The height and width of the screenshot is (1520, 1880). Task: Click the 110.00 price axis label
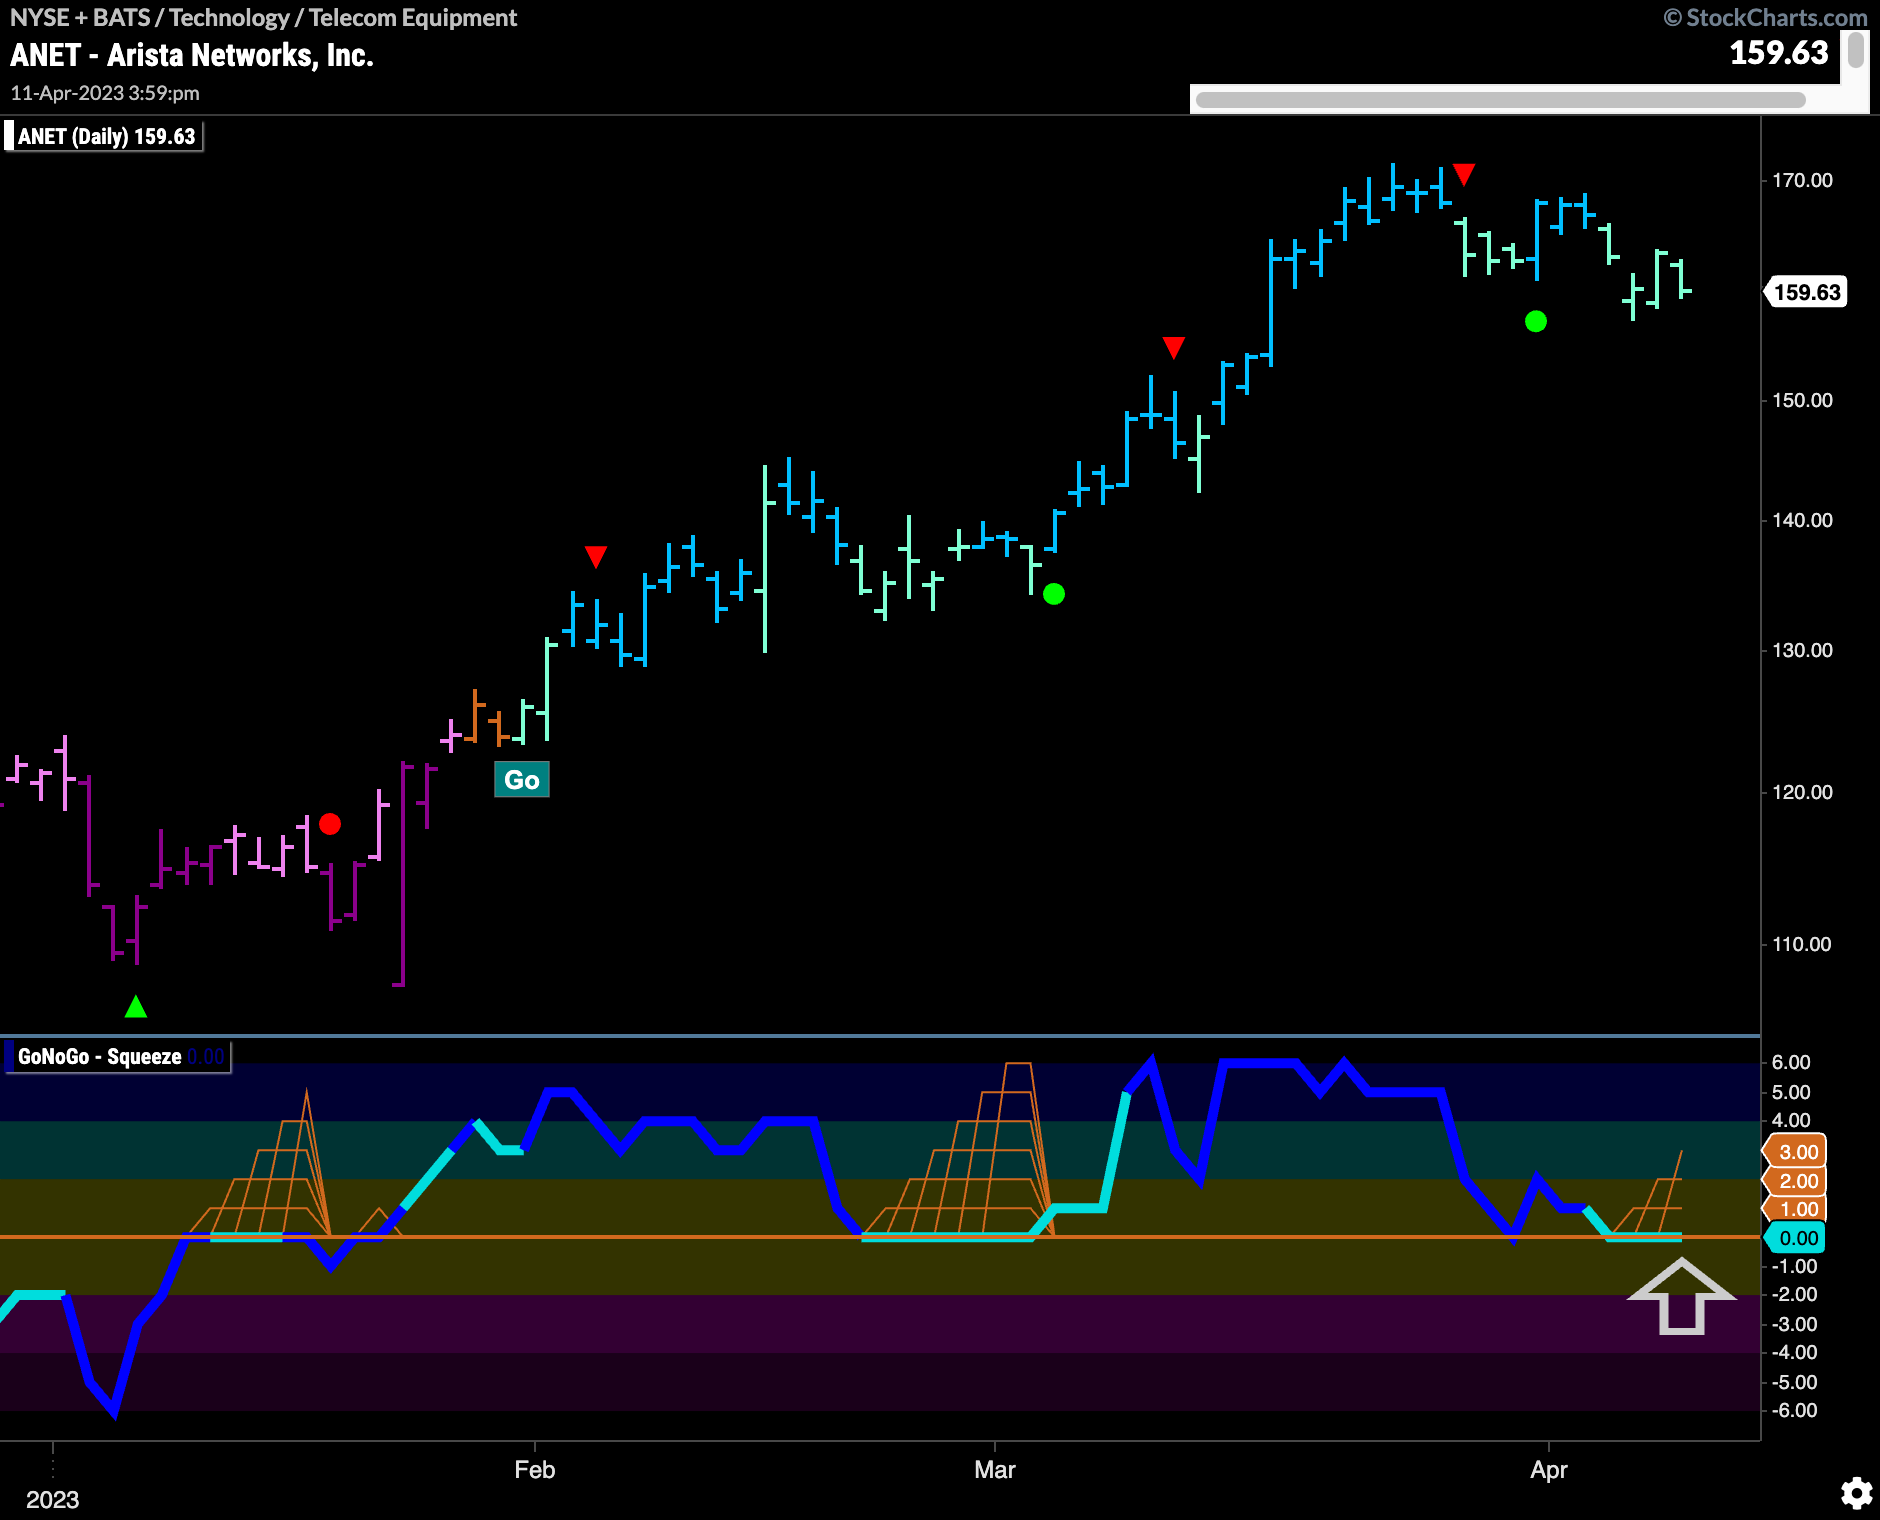pos(1802,944)
